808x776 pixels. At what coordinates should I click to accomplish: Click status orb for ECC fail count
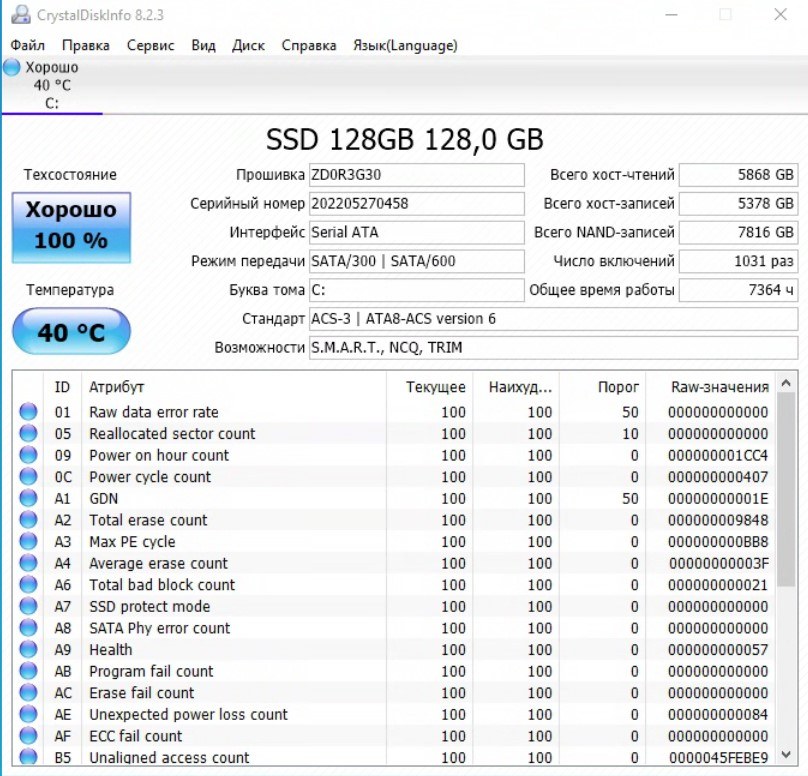click(x=28, y=736)
